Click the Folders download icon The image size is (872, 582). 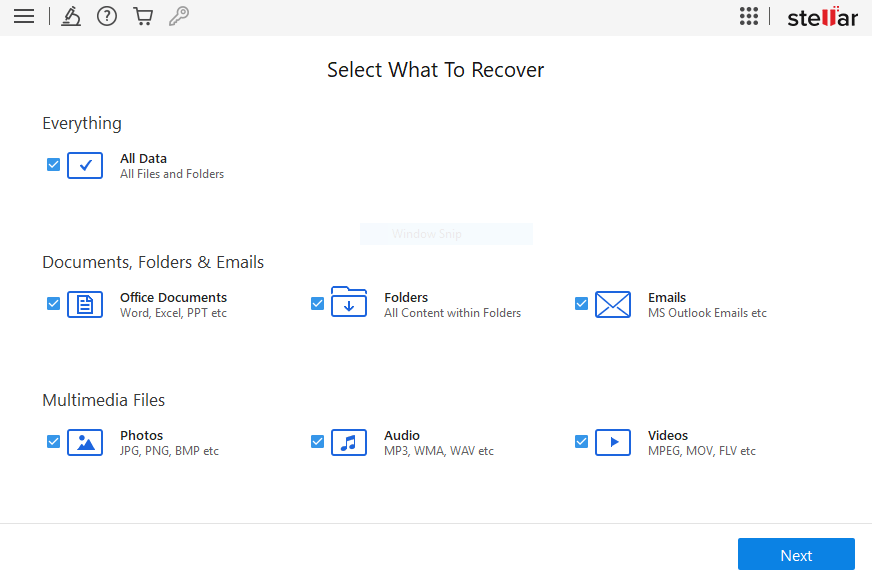pos(349,302)
